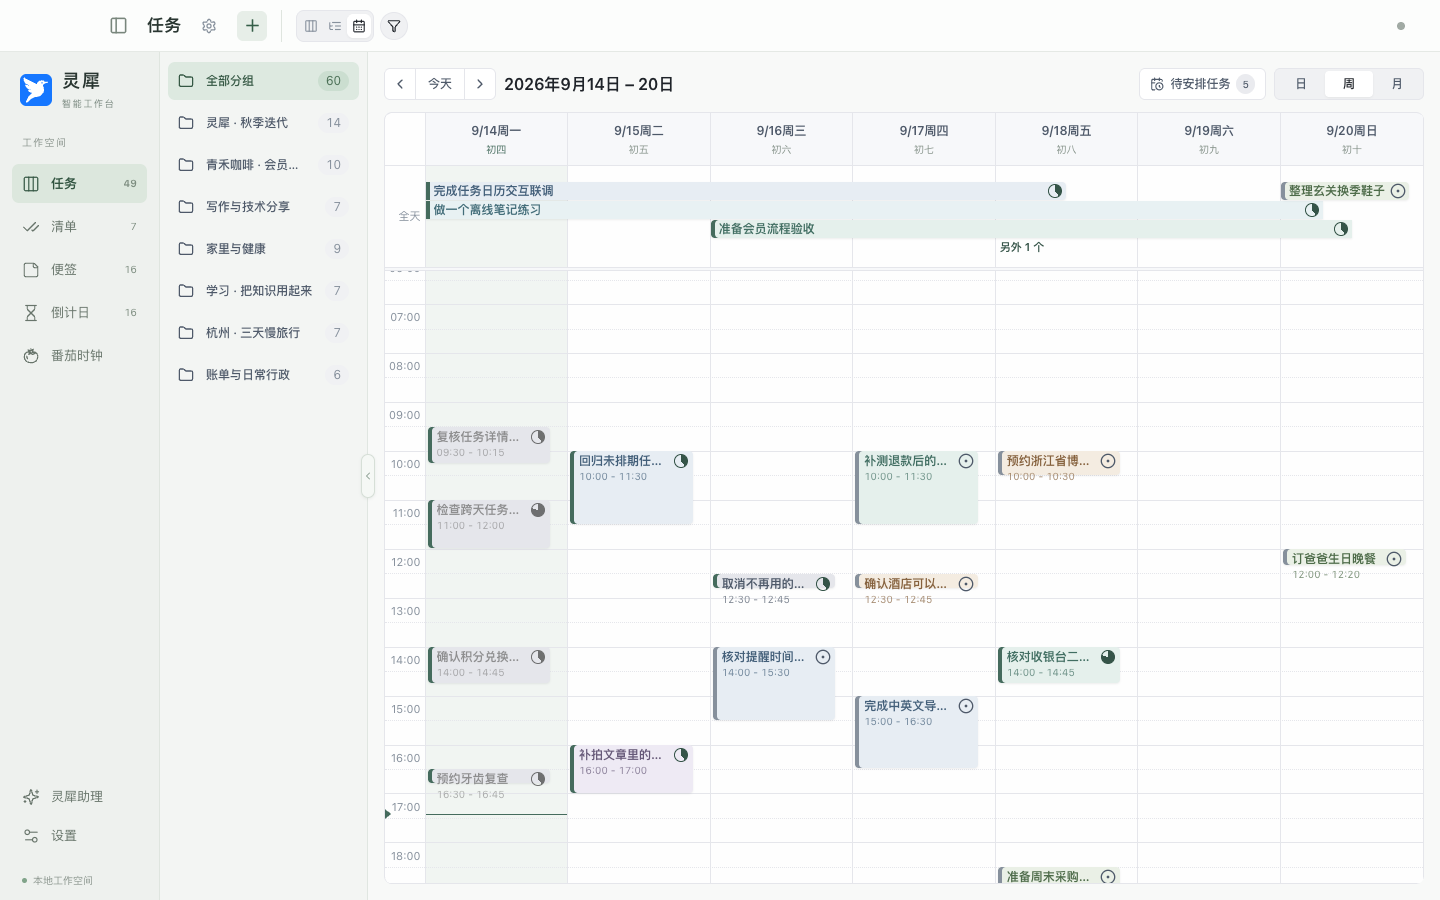Open 家里与健康 group

[263, 249]
